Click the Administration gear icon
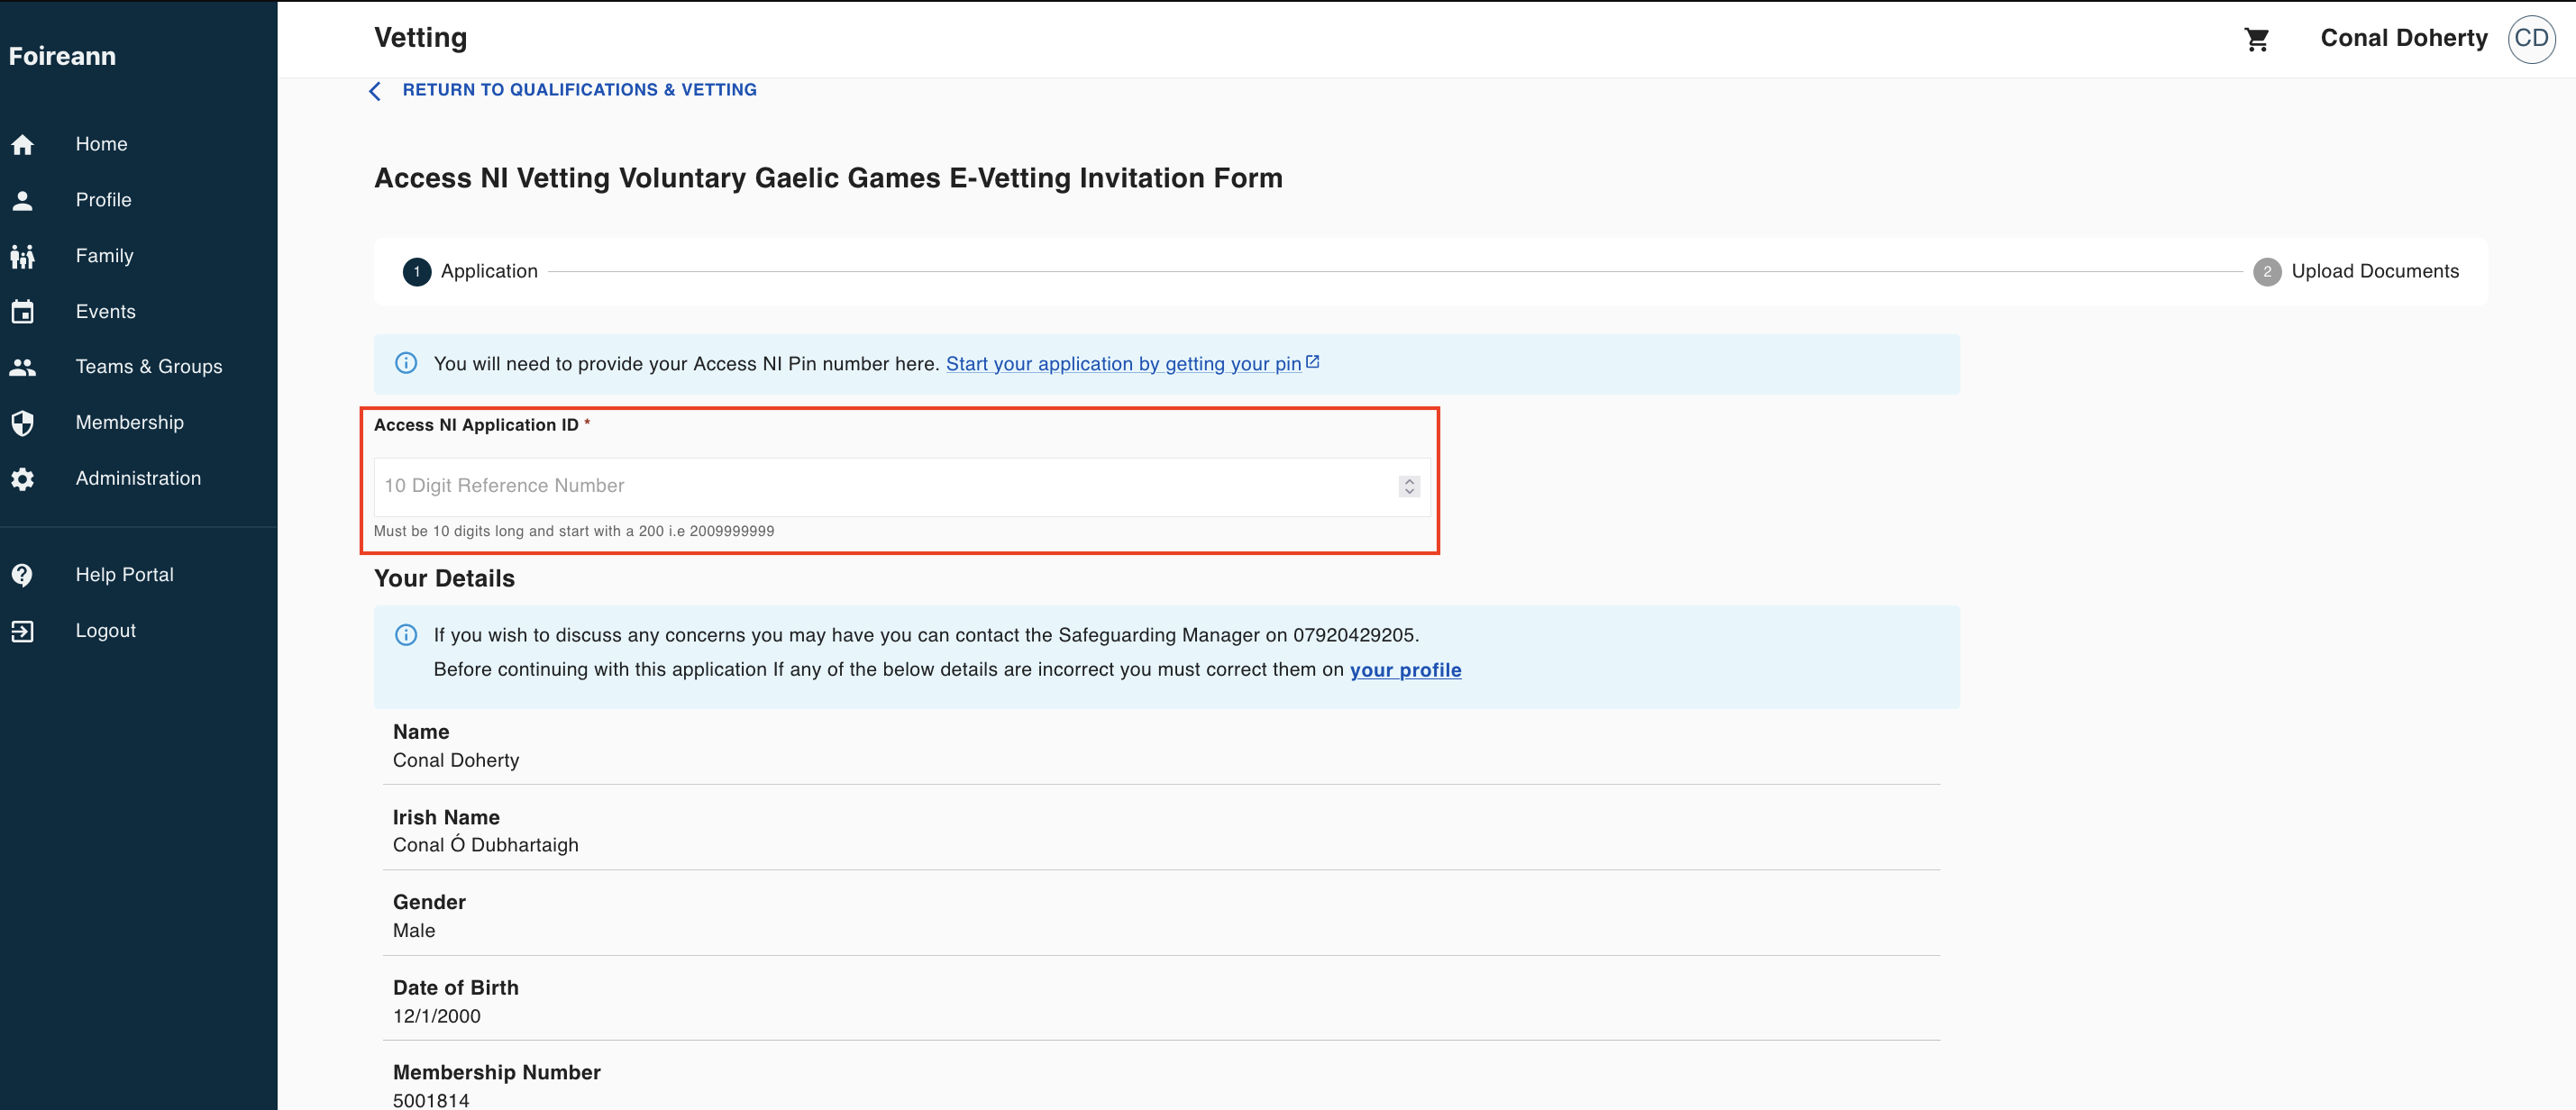Screen dimensions: 2576x1110 coord(22,479)
